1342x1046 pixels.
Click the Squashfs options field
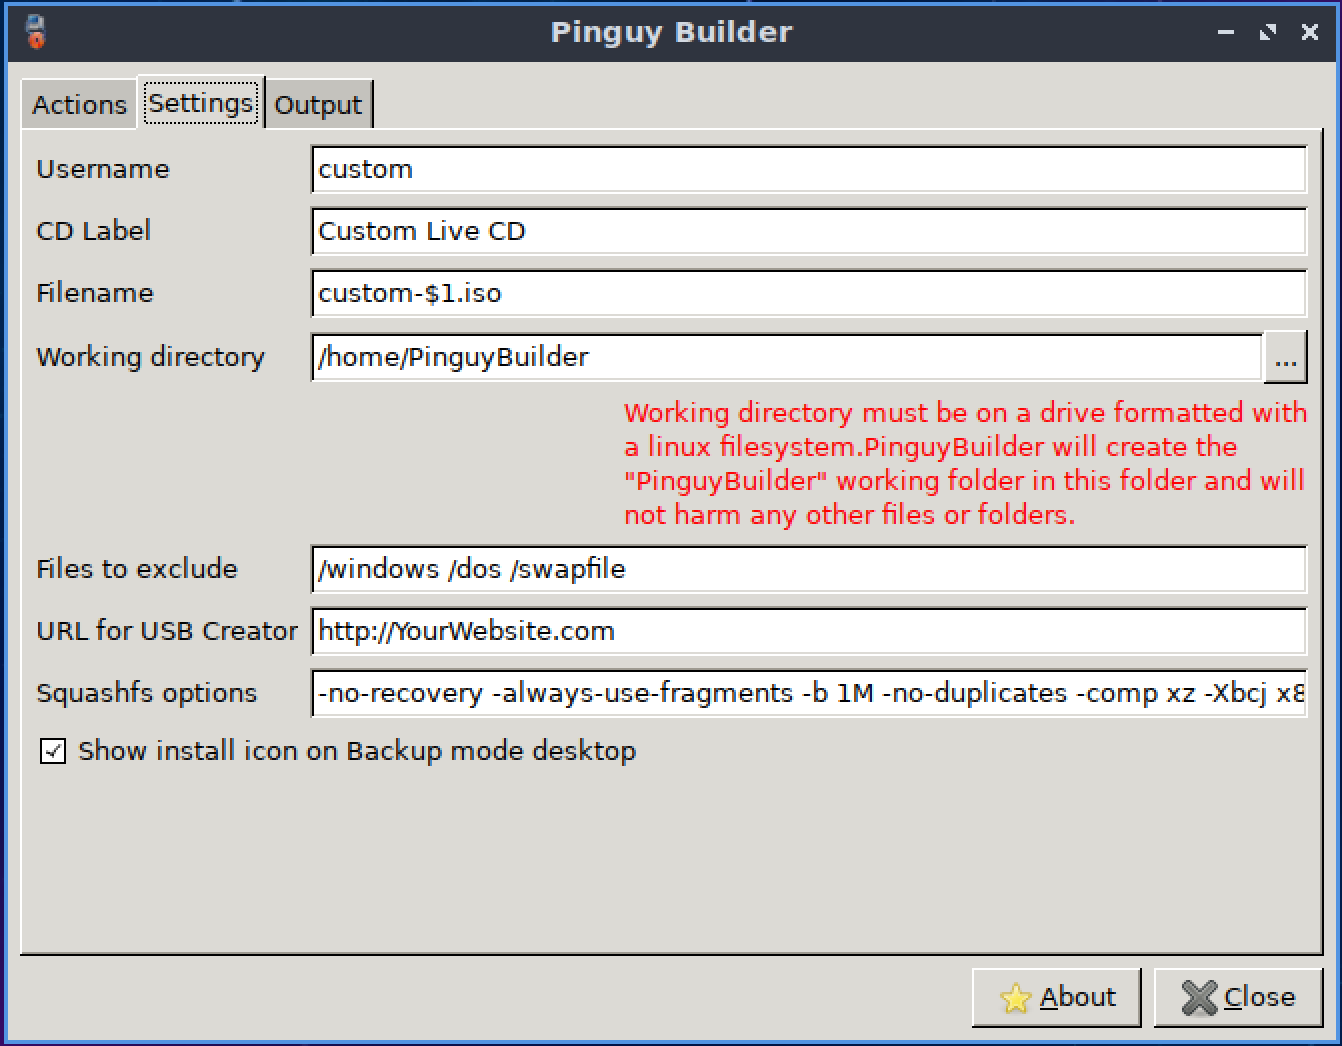coord(809,693)
